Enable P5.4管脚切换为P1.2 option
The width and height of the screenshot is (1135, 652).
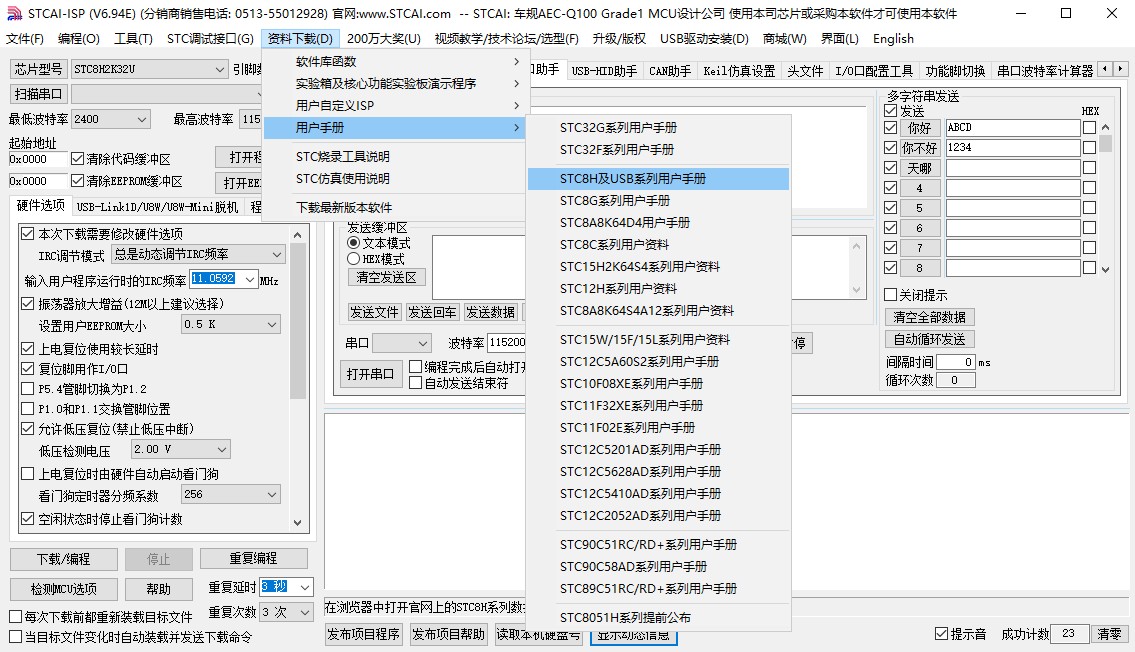click(28, 389)
